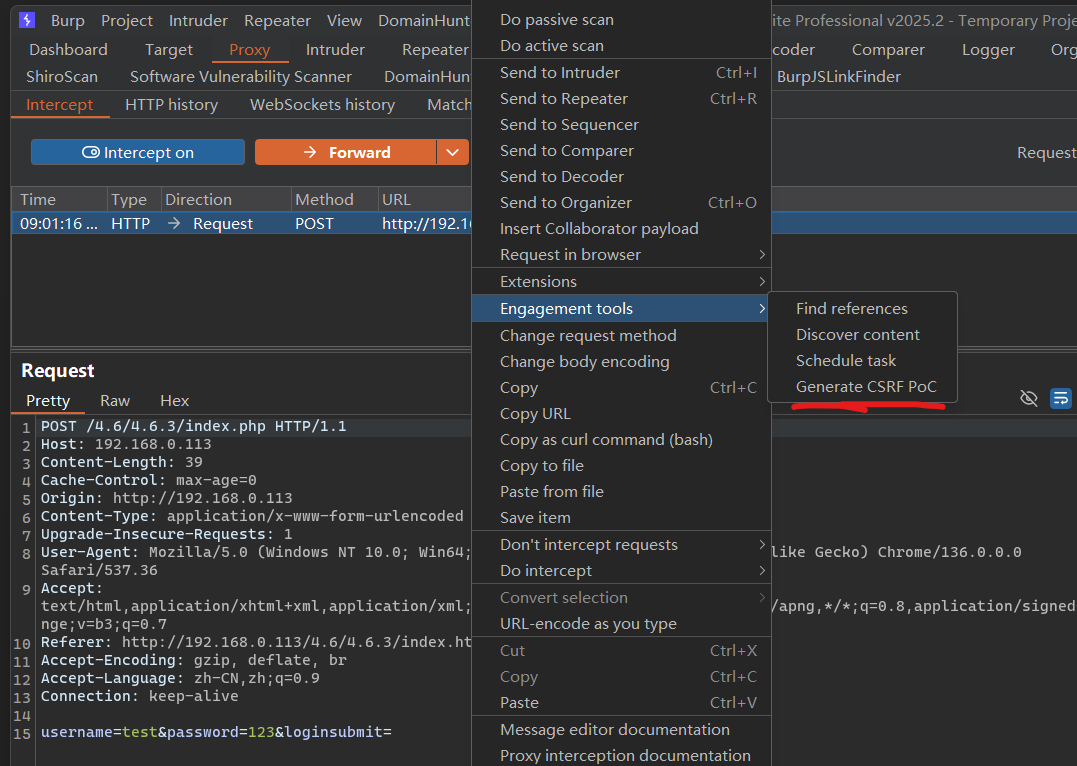
Task: Turn off the Intercept on toggle
Action: coord(138,152)
